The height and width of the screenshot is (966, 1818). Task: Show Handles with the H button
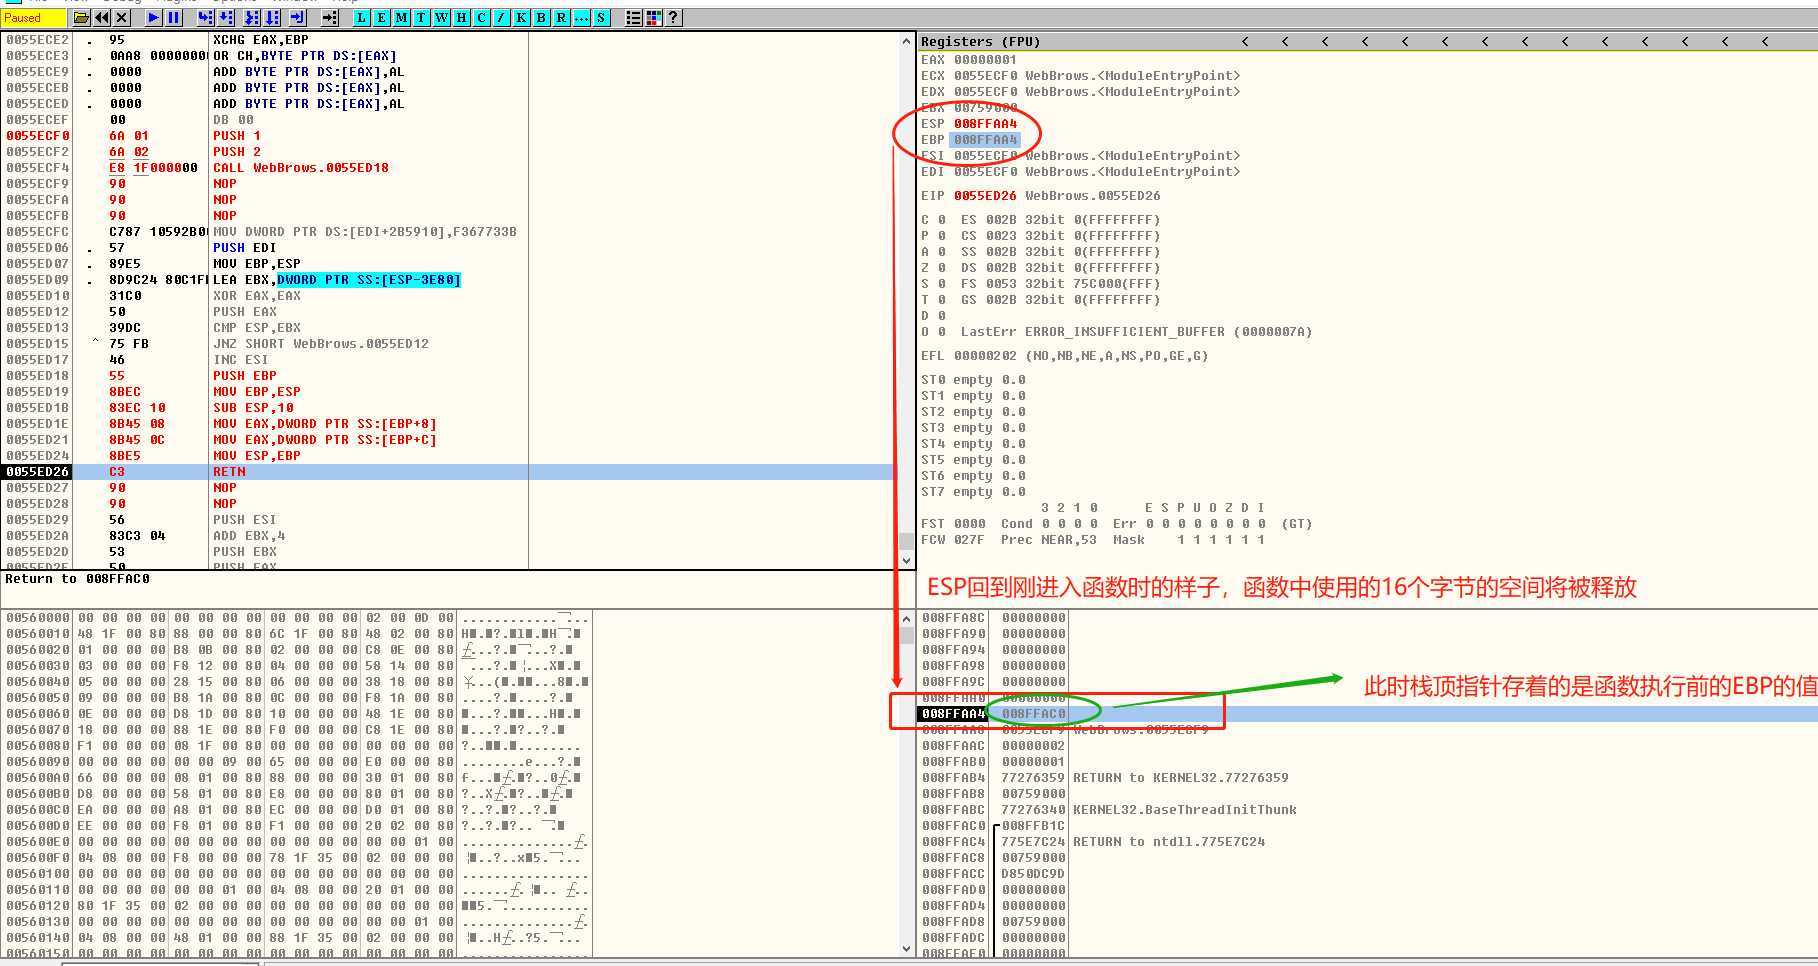[461, 17]
